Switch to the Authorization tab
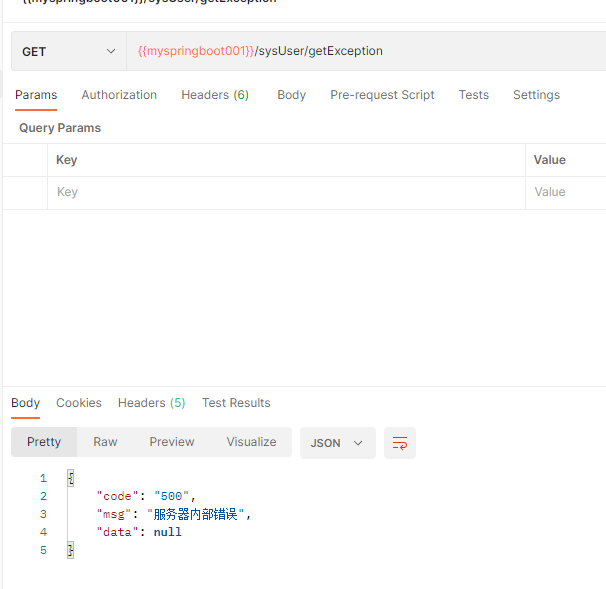Screen dimensions: 606x589 point(119,95)
